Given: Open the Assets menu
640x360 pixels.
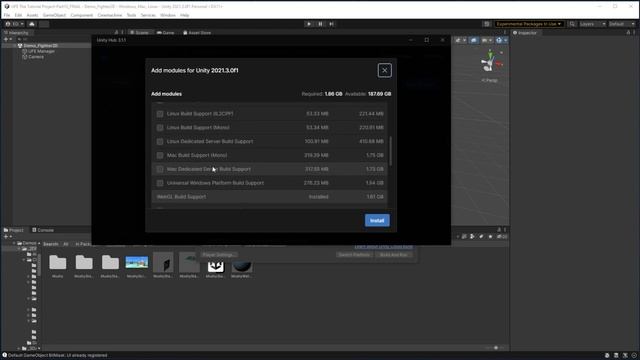Looking at the screenshot, I should point(32,15).
